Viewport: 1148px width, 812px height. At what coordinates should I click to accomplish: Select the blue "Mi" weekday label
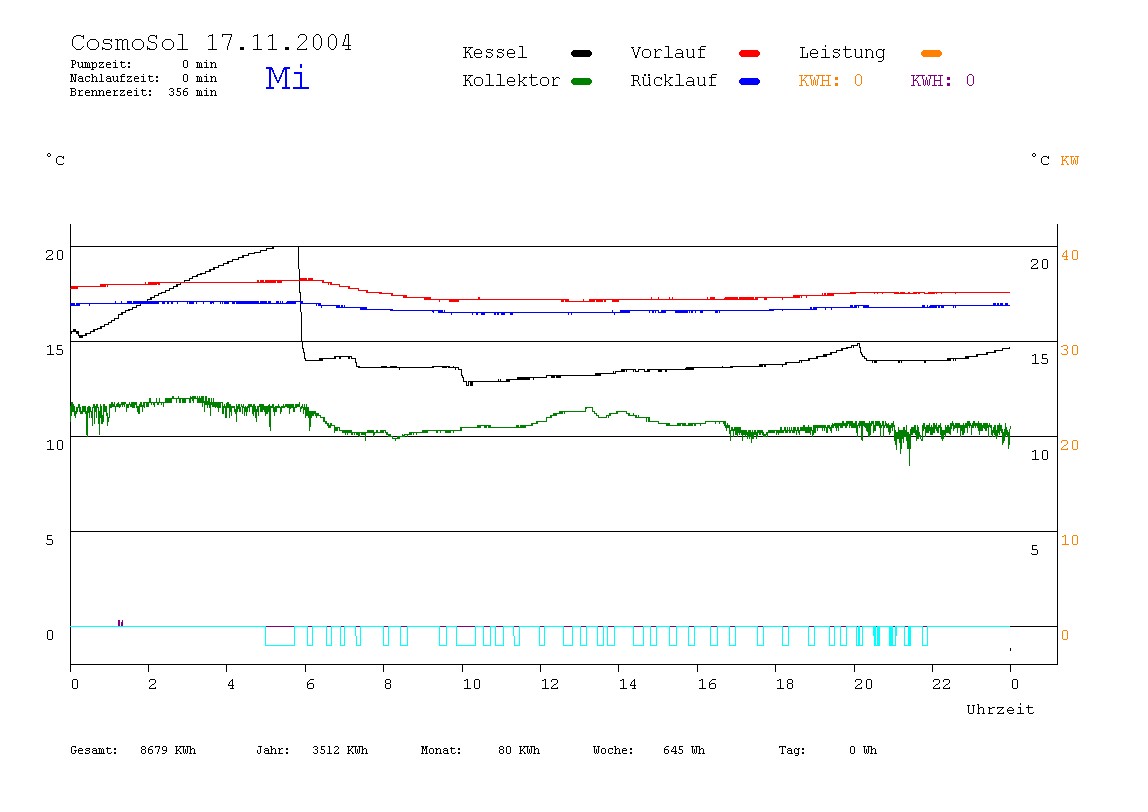click(287, 78)
